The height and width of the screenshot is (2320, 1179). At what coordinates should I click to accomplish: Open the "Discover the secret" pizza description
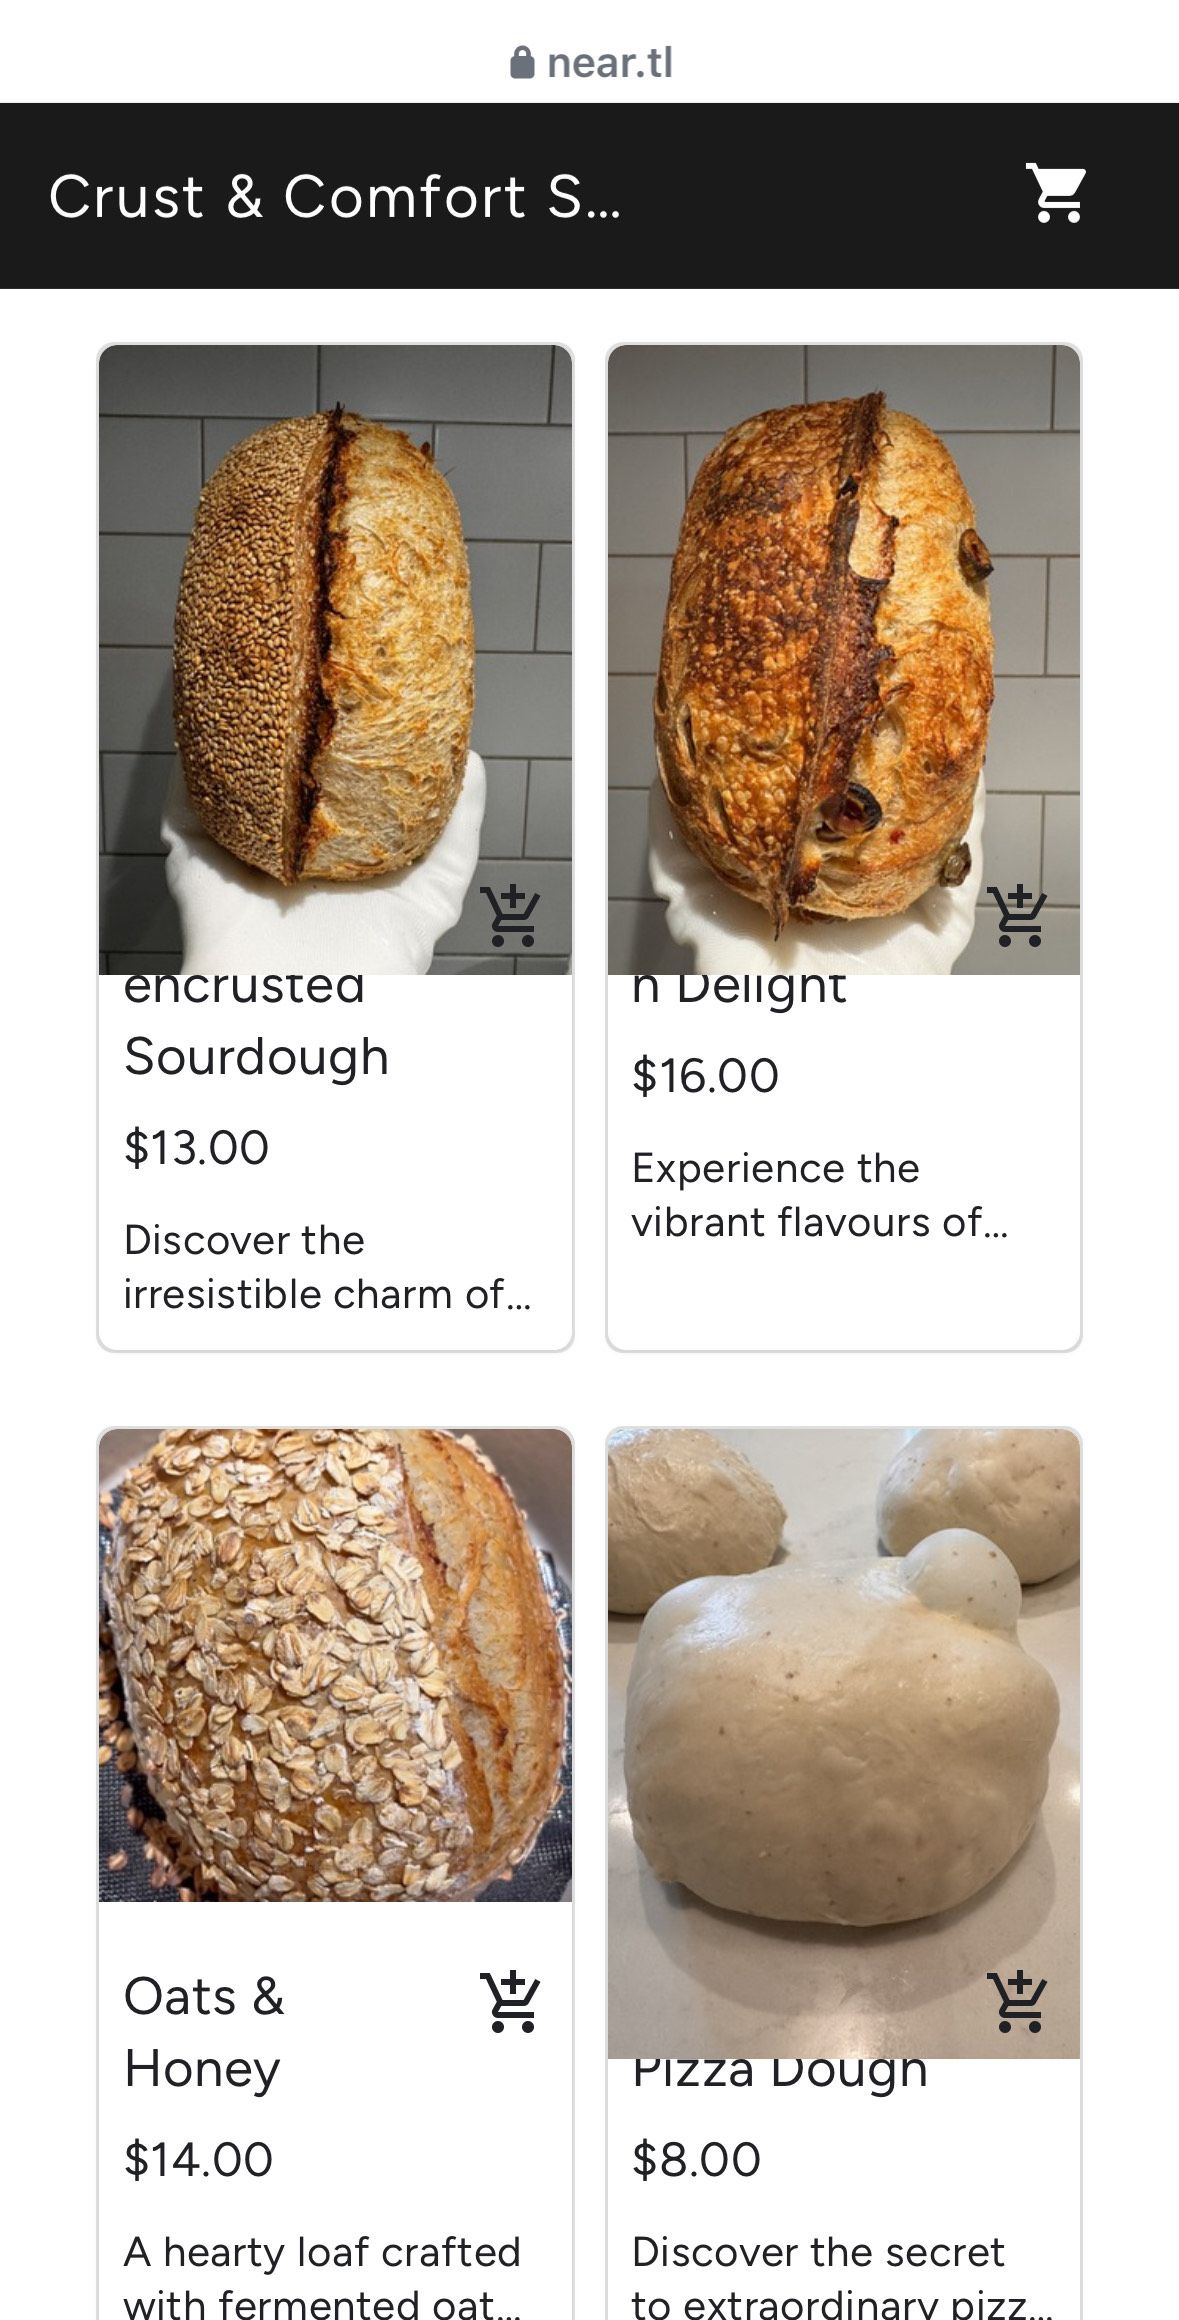840,2277
